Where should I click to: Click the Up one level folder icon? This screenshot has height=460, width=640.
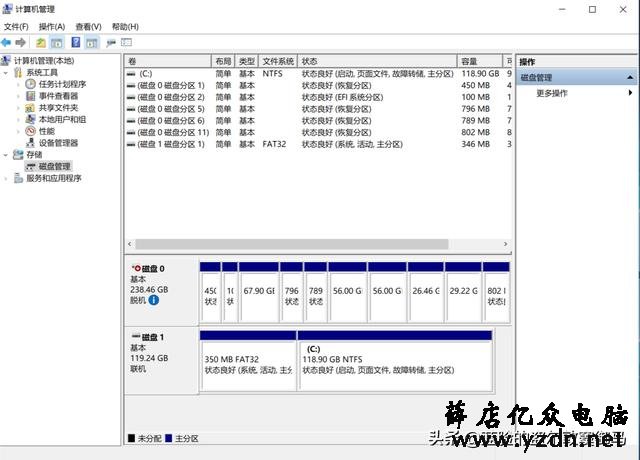coord(41,42)
